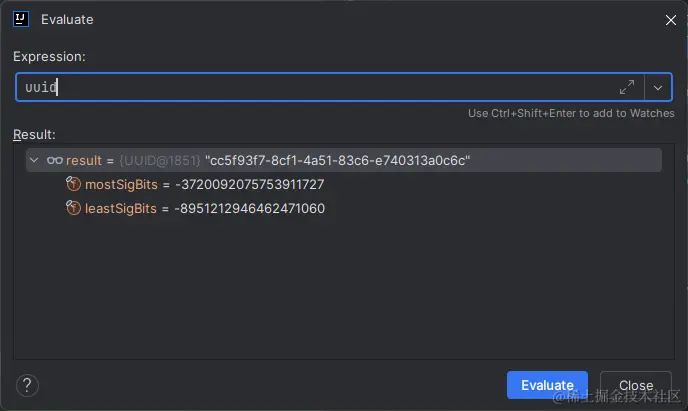Expand the expression editor with the arrows icon
Image resolution: width=688 pixels, height=411 pixels.
627,87
